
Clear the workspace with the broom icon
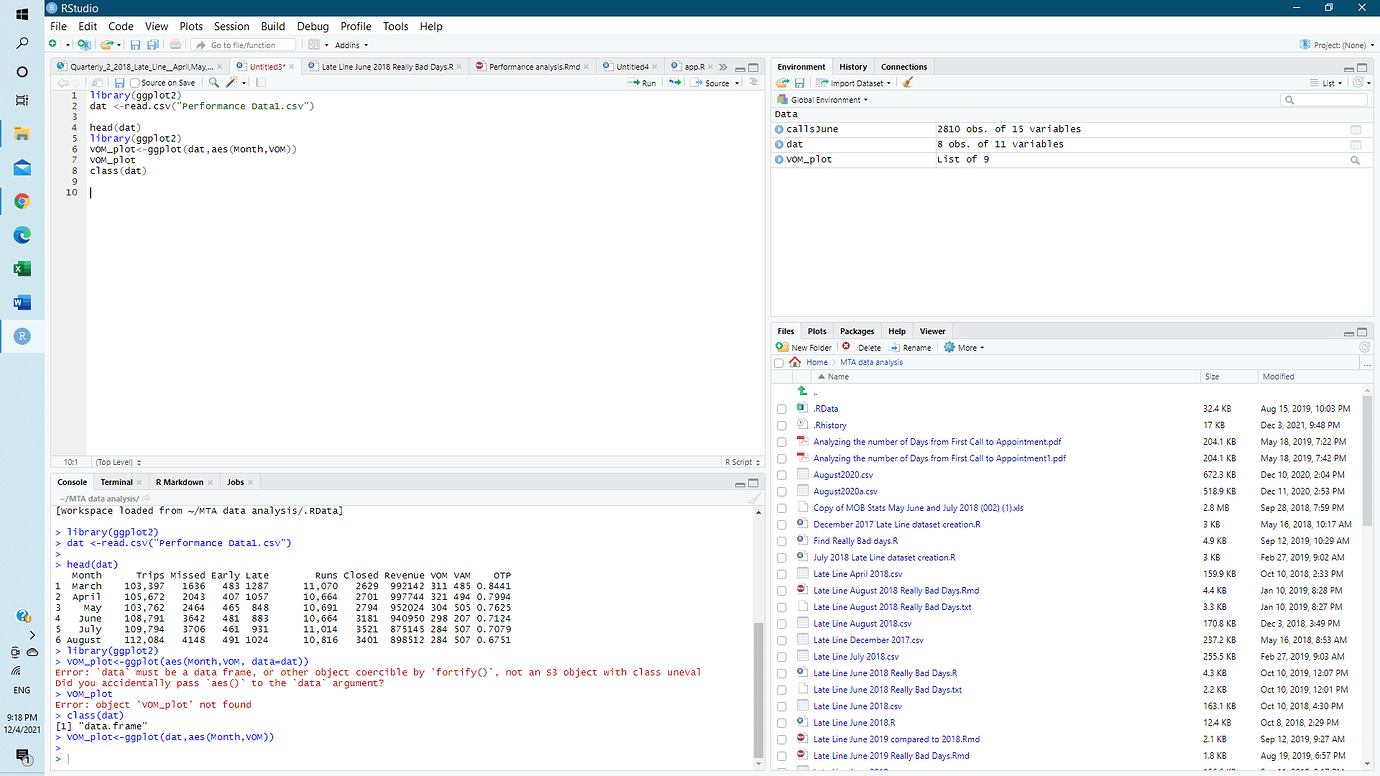coord(908,83)
